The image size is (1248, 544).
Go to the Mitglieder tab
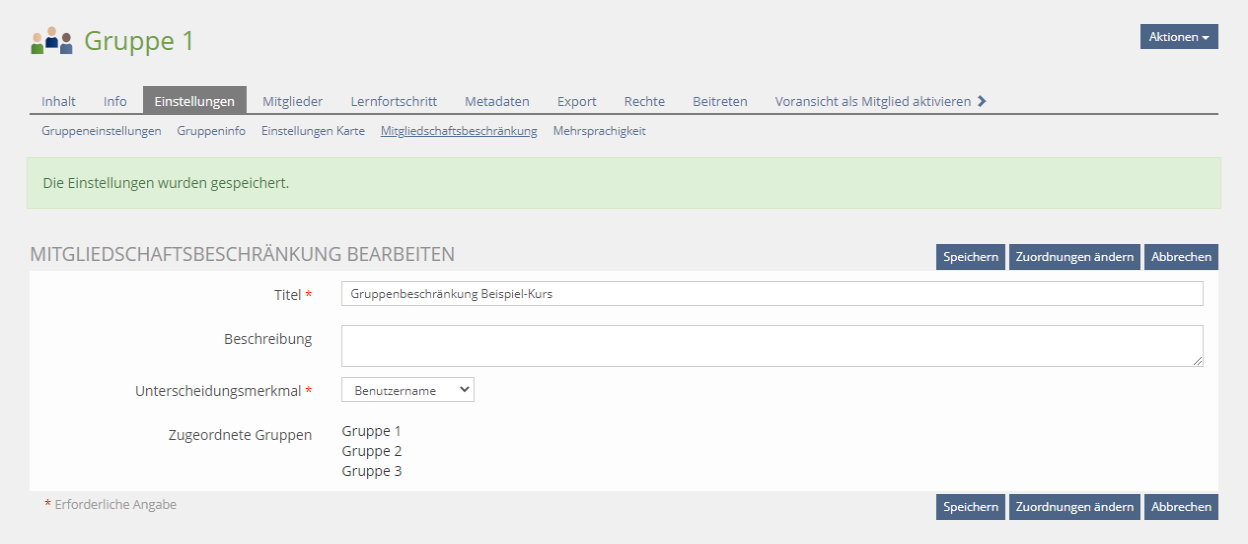coord(292,101)
